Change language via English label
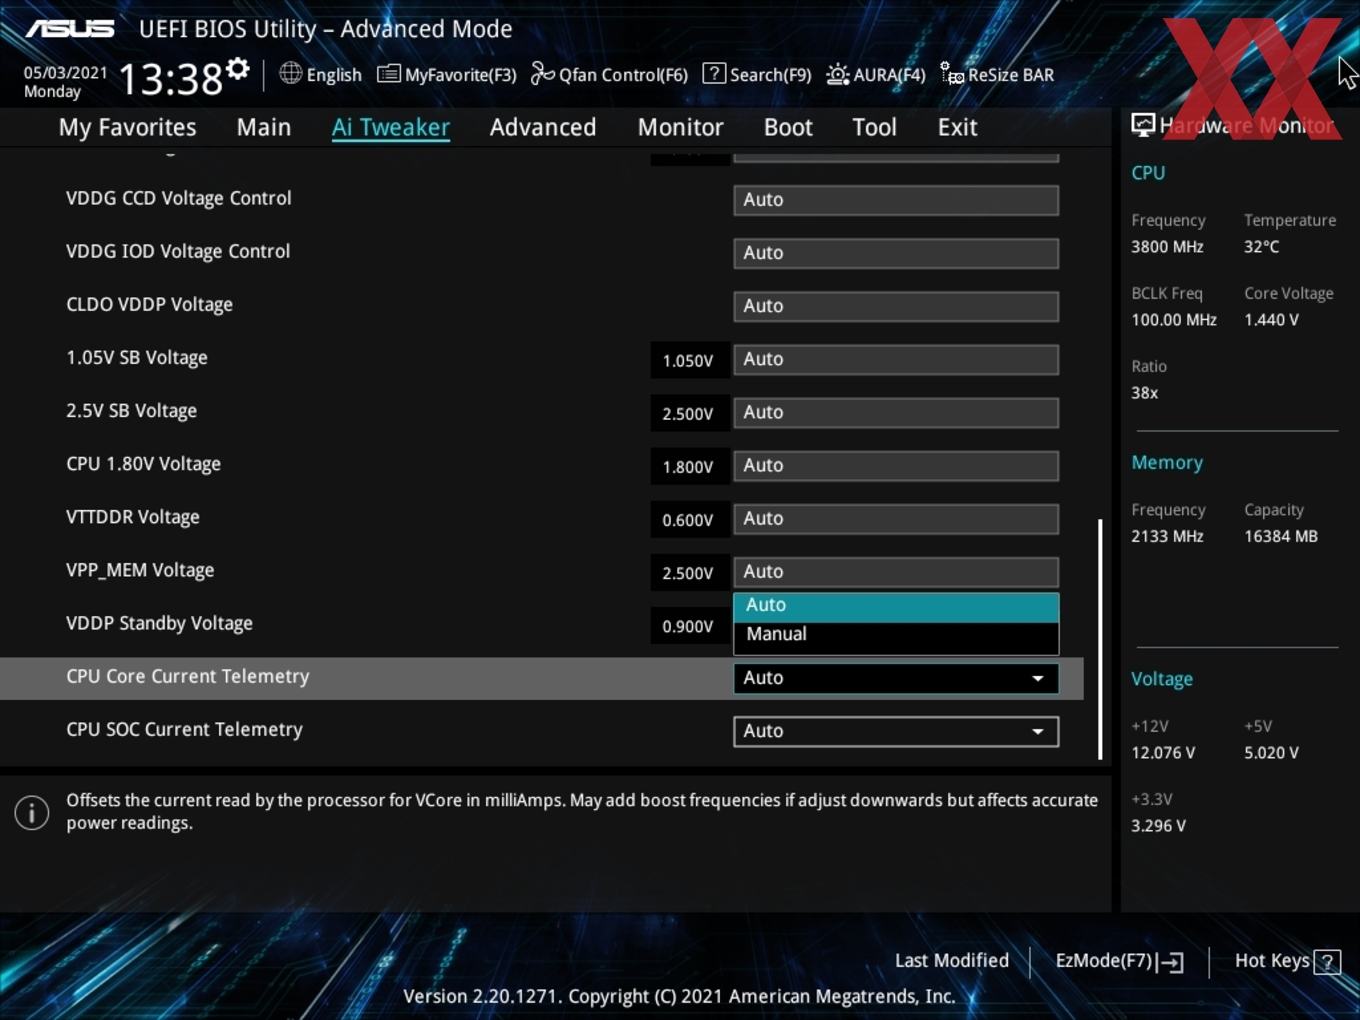 coord(334,75)
